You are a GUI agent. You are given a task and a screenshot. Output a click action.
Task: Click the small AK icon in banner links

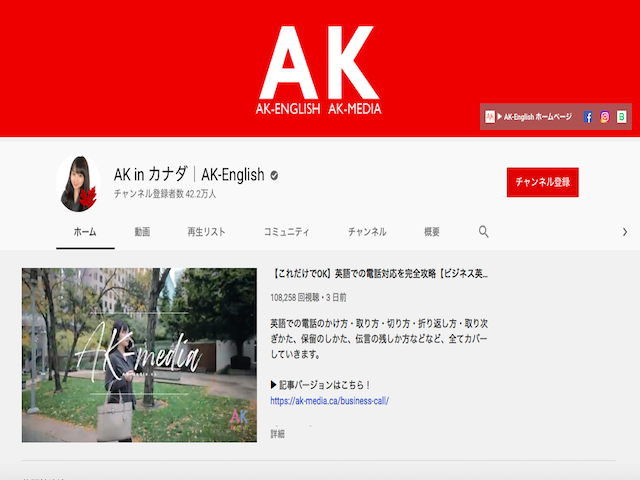coord(489,117)
